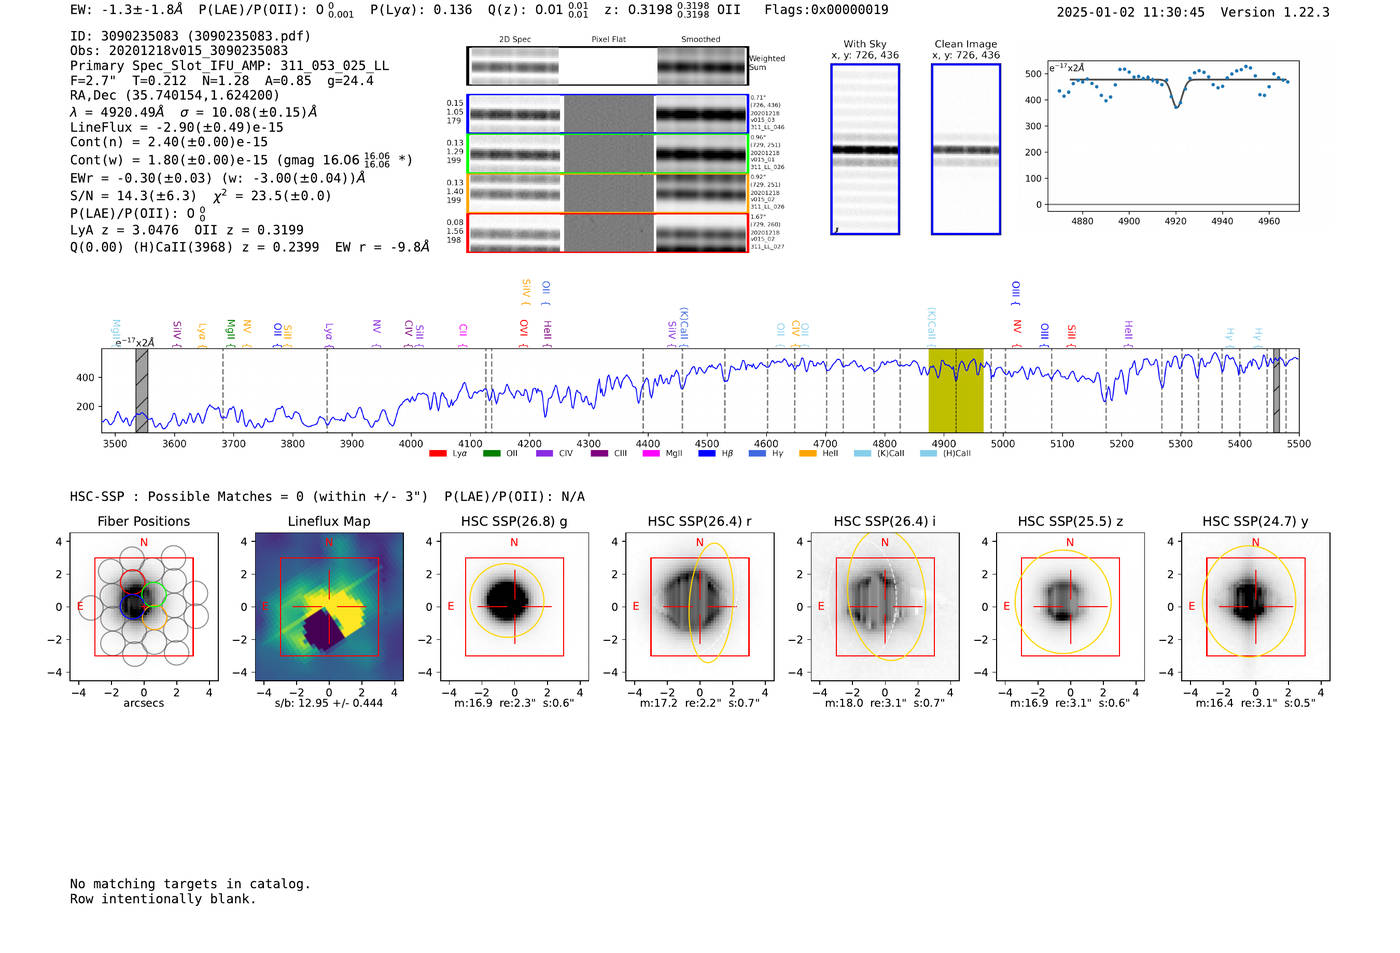Open the Lineflux Map panel
Screen dimensions: 1400x953
(x=329, y=607)
